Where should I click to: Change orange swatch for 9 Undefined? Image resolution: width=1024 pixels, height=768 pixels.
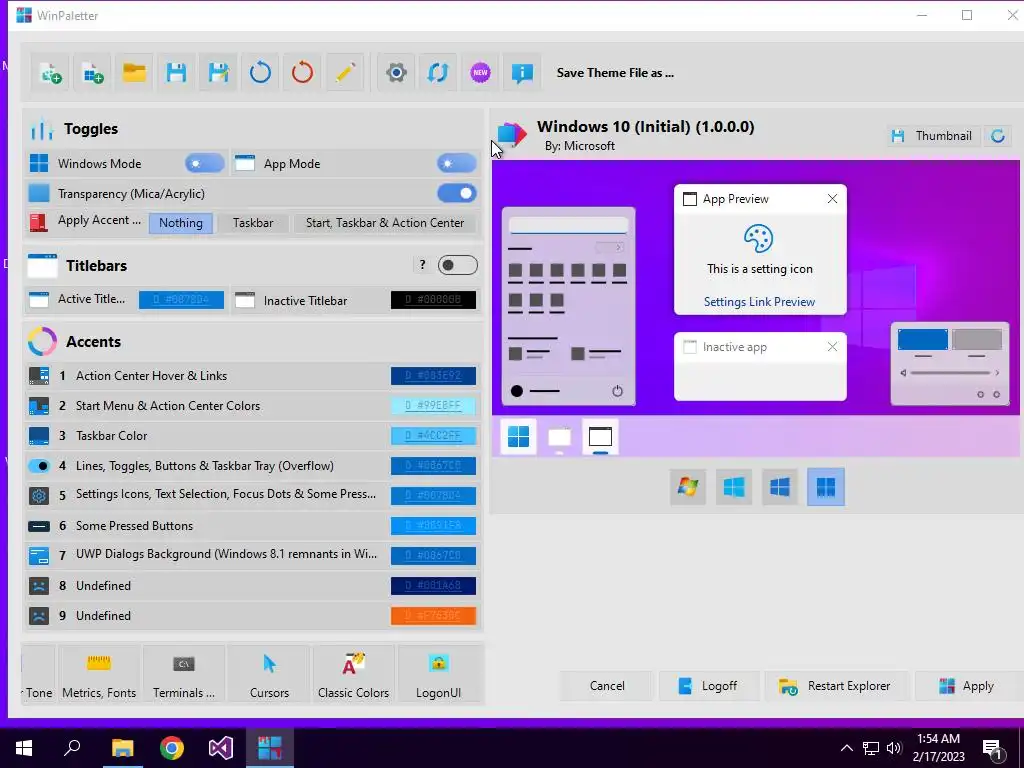(433, 616)
